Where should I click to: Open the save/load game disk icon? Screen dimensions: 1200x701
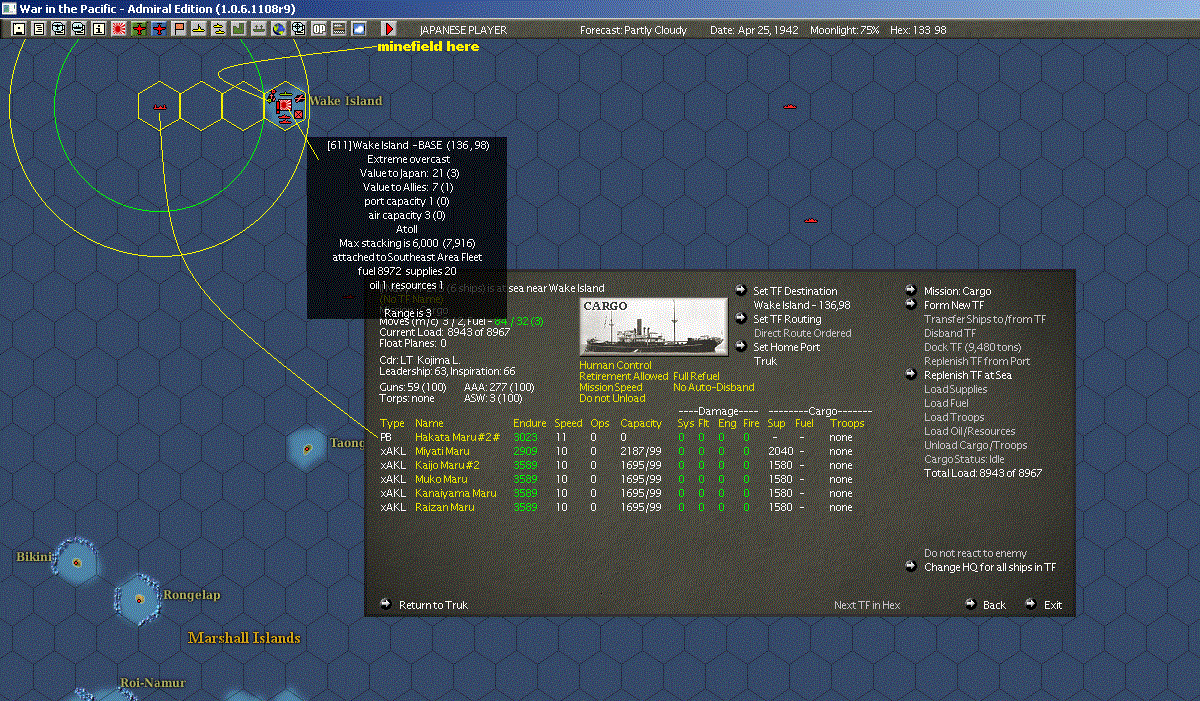pyautogui.click(x=18, y=29)
